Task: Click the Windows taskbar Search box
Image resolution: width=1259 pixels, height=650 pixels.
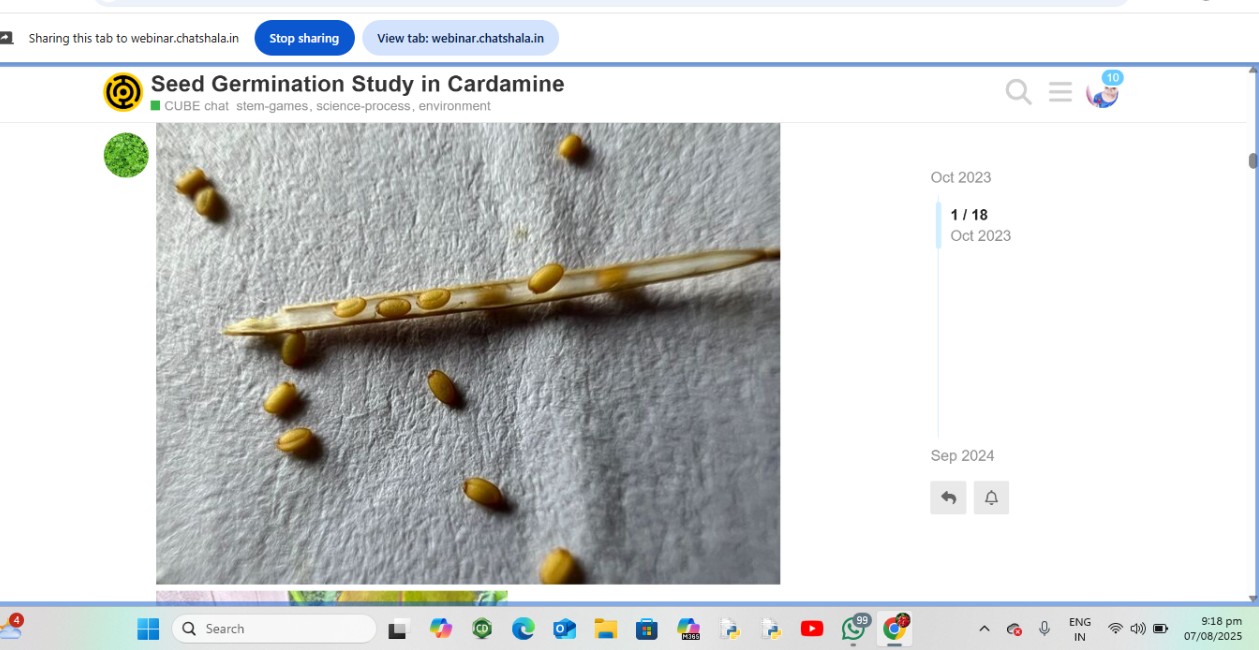Action: pos(274,628)
